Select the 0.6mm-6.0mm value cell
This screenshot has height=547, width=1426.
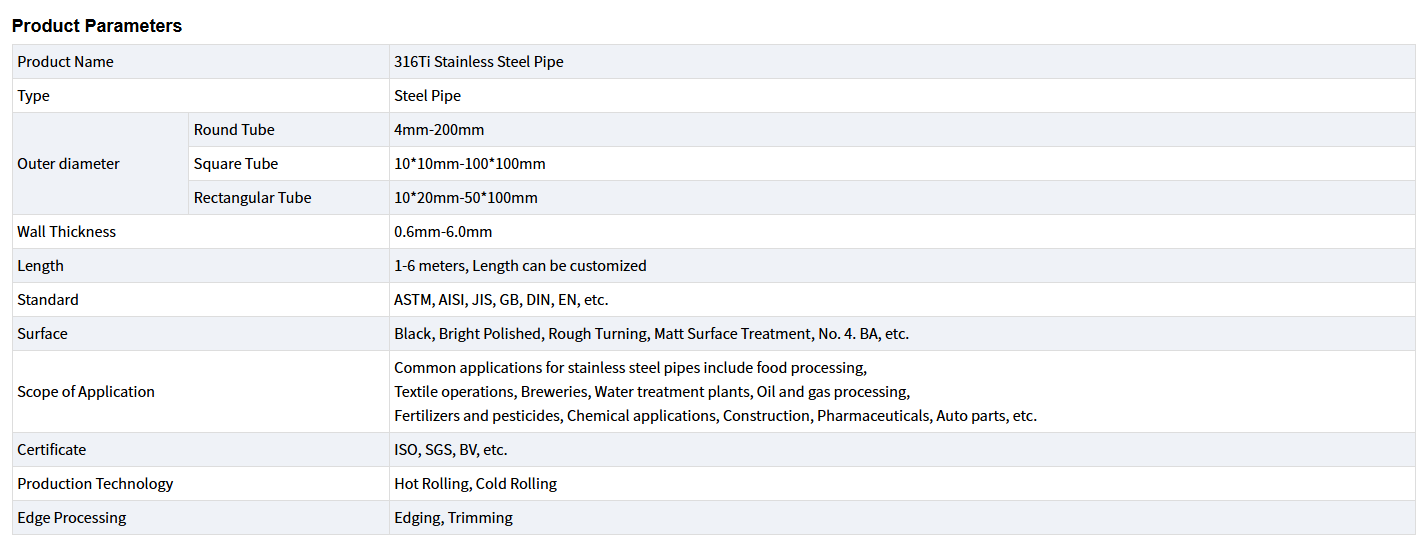pyautogui.click(x=443, y=232)
